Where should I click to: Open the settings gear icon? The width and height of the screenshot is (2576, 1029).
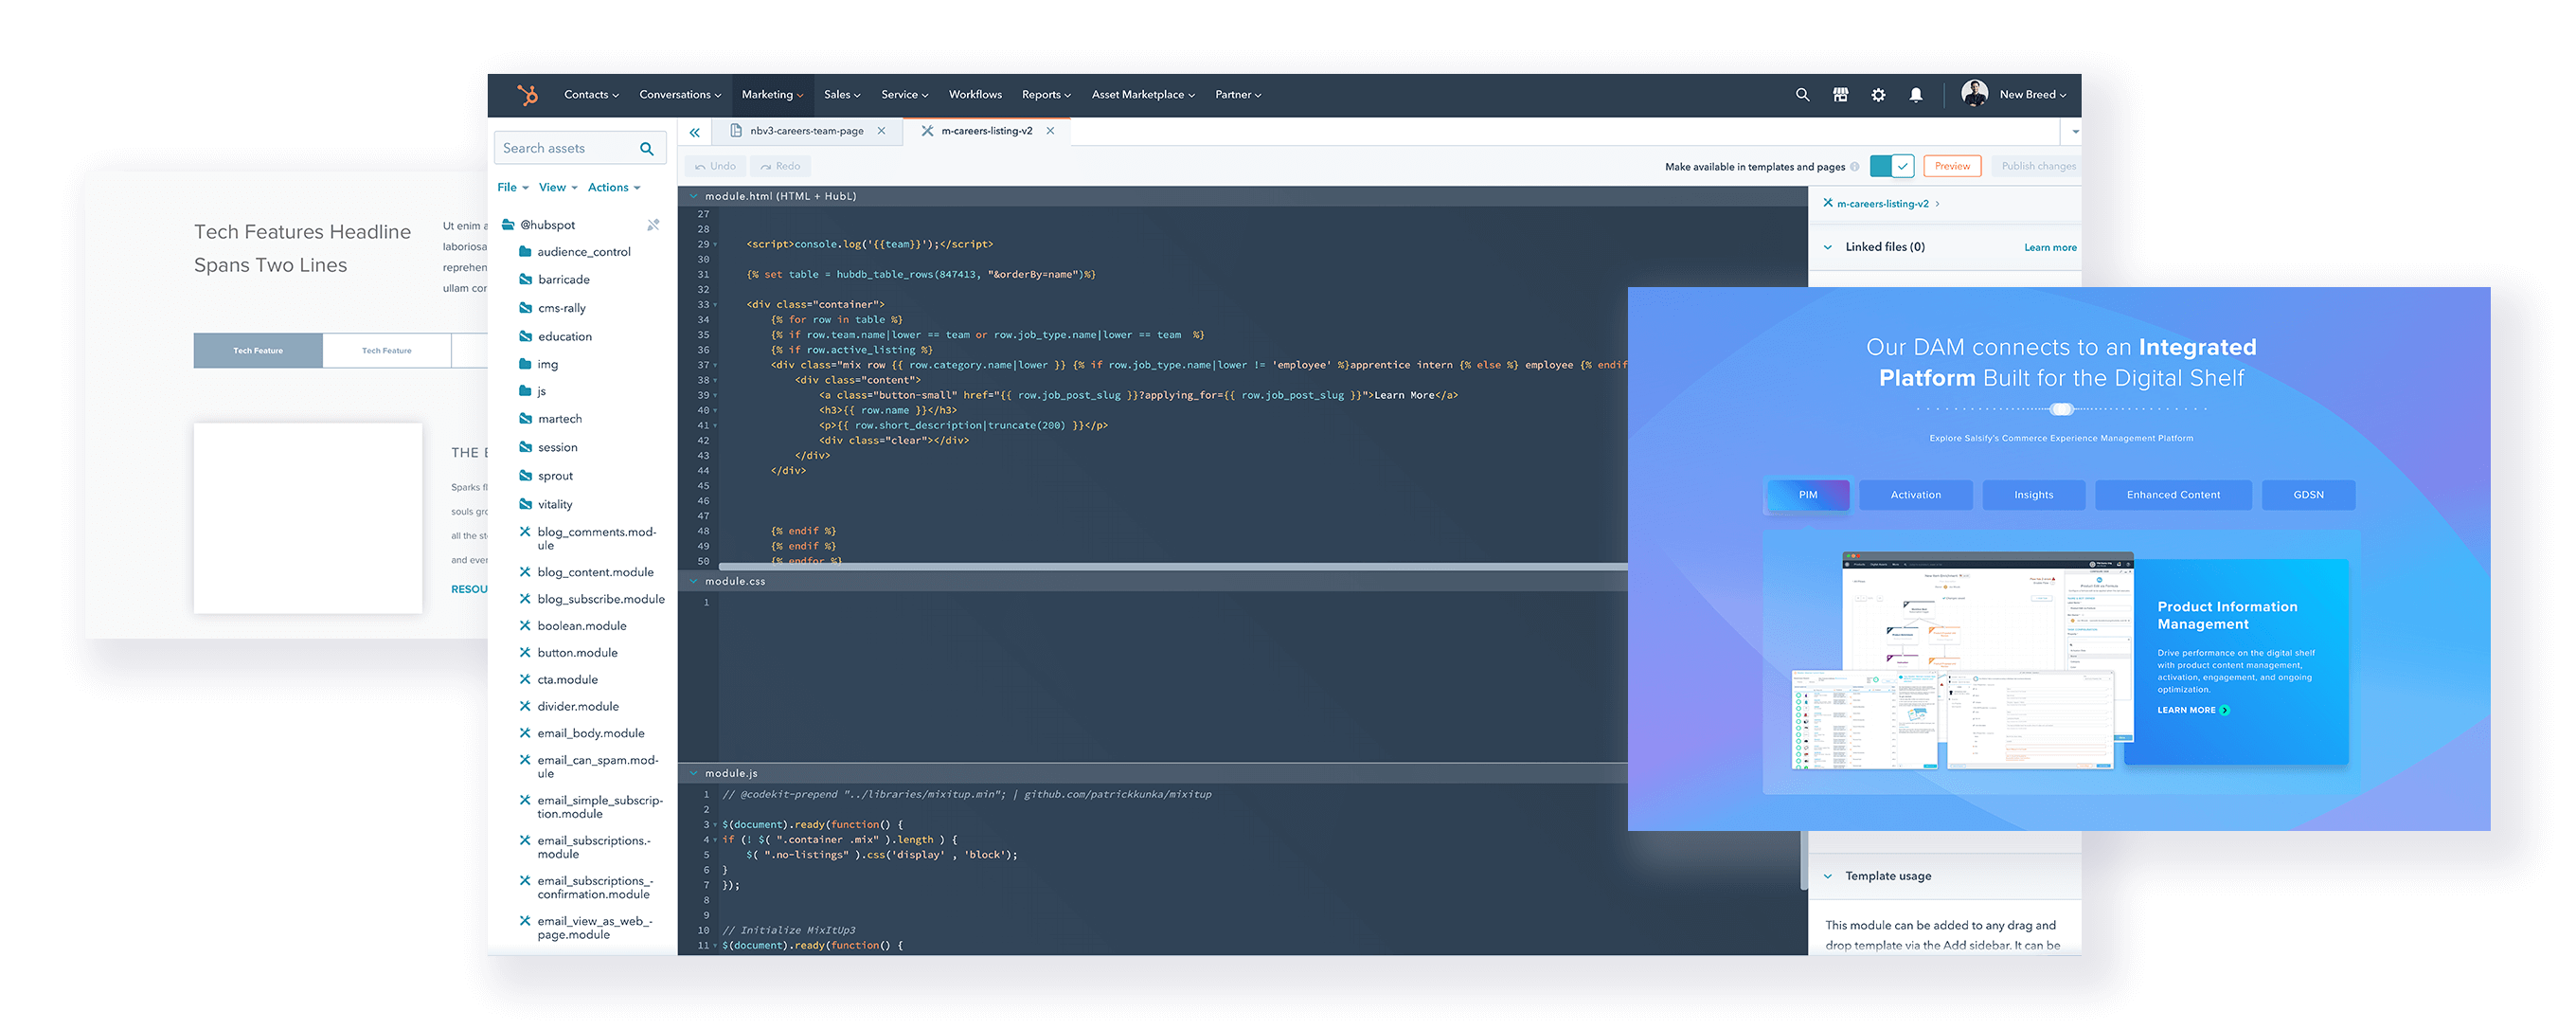tap(1878, 95)
